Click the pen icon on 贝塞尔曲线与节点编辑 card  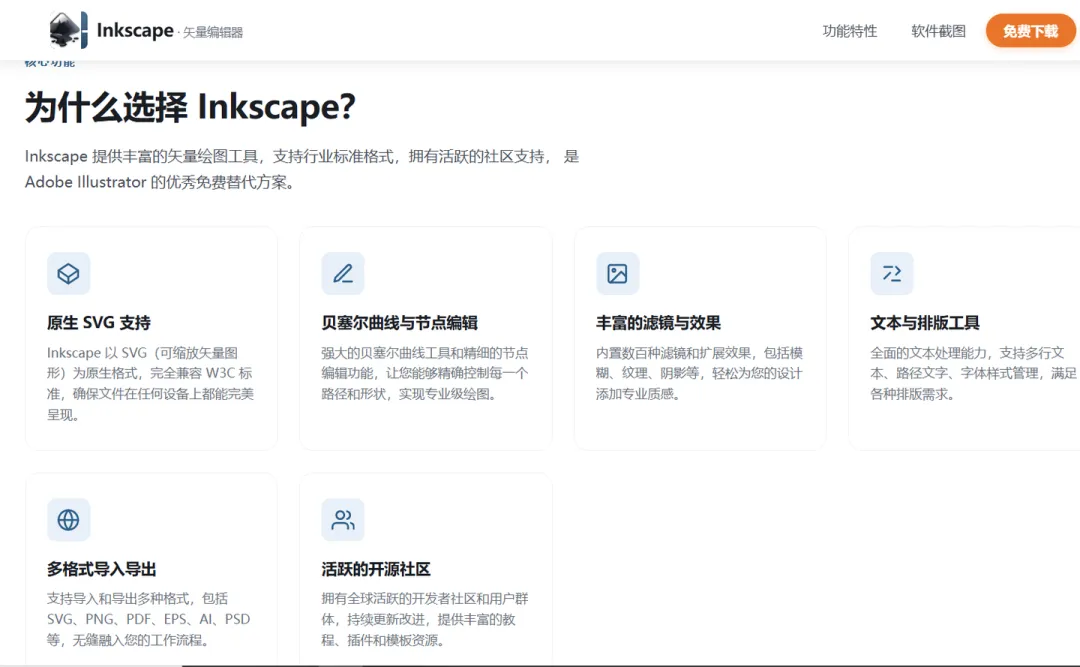click(343, 274)
